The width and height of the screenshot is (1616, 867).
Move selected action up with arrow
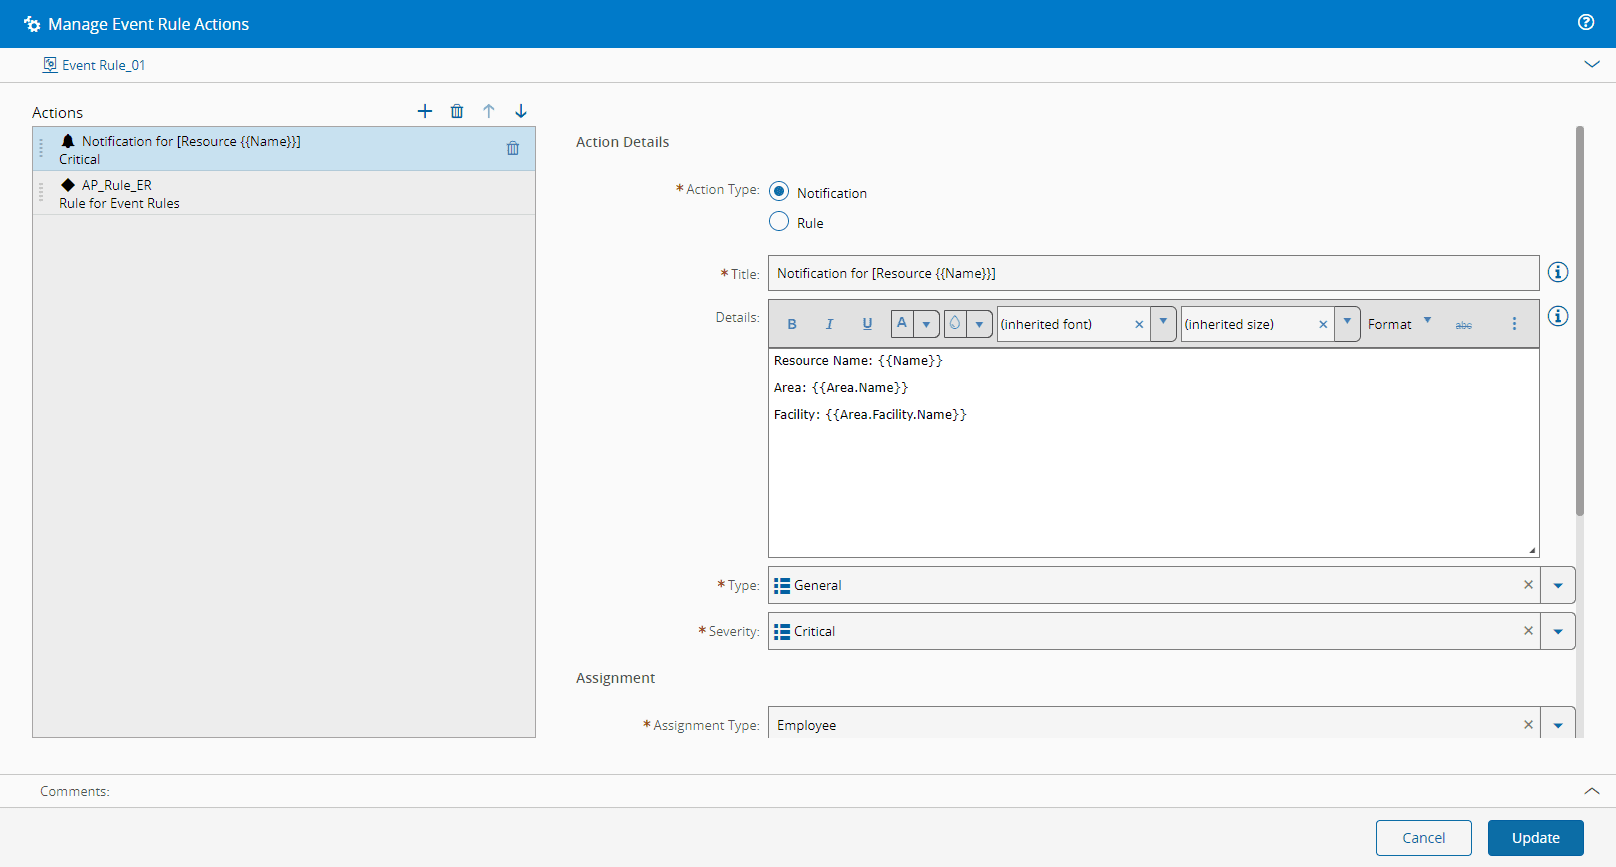pos(489,111)
